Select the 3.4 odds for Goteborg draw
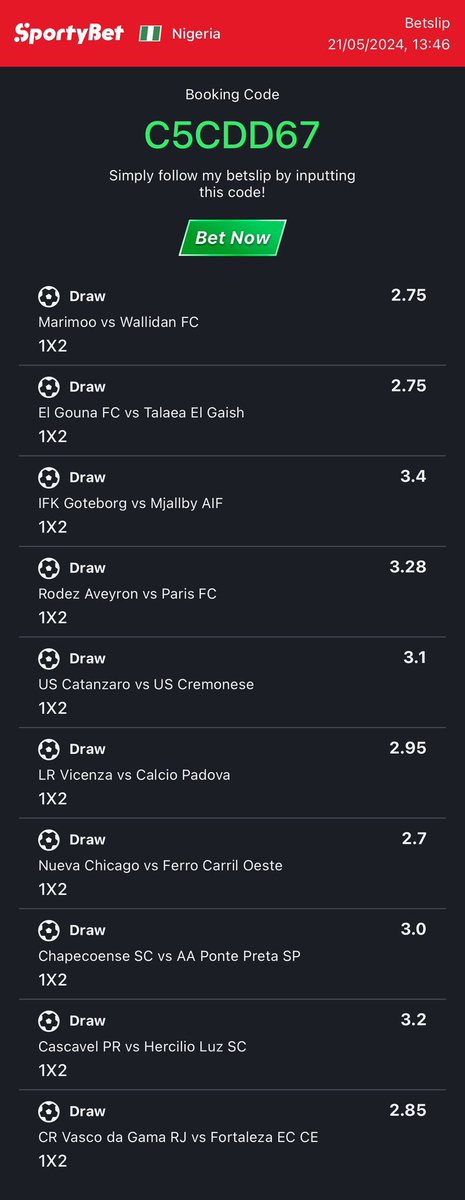This screenshot has width=465, height=1200. tap(413, 476)
